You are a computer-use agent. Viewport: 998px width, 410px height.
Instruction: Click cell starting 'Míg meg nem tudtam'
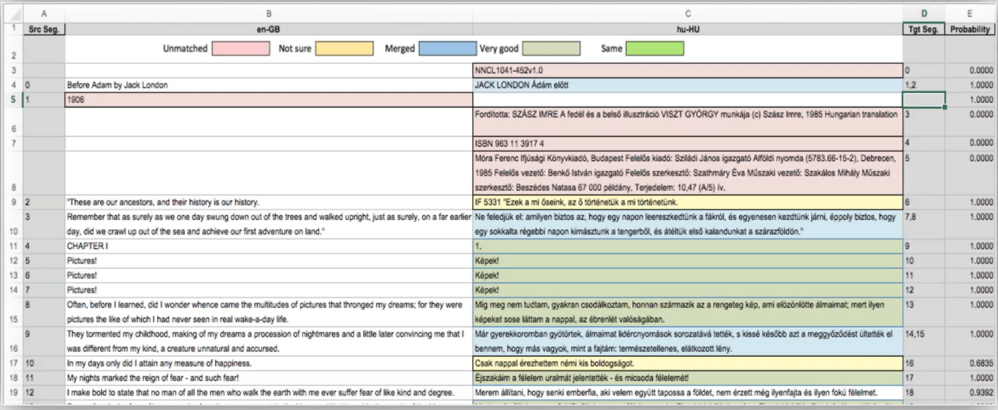pyautogui.click(x=688, y=312)
